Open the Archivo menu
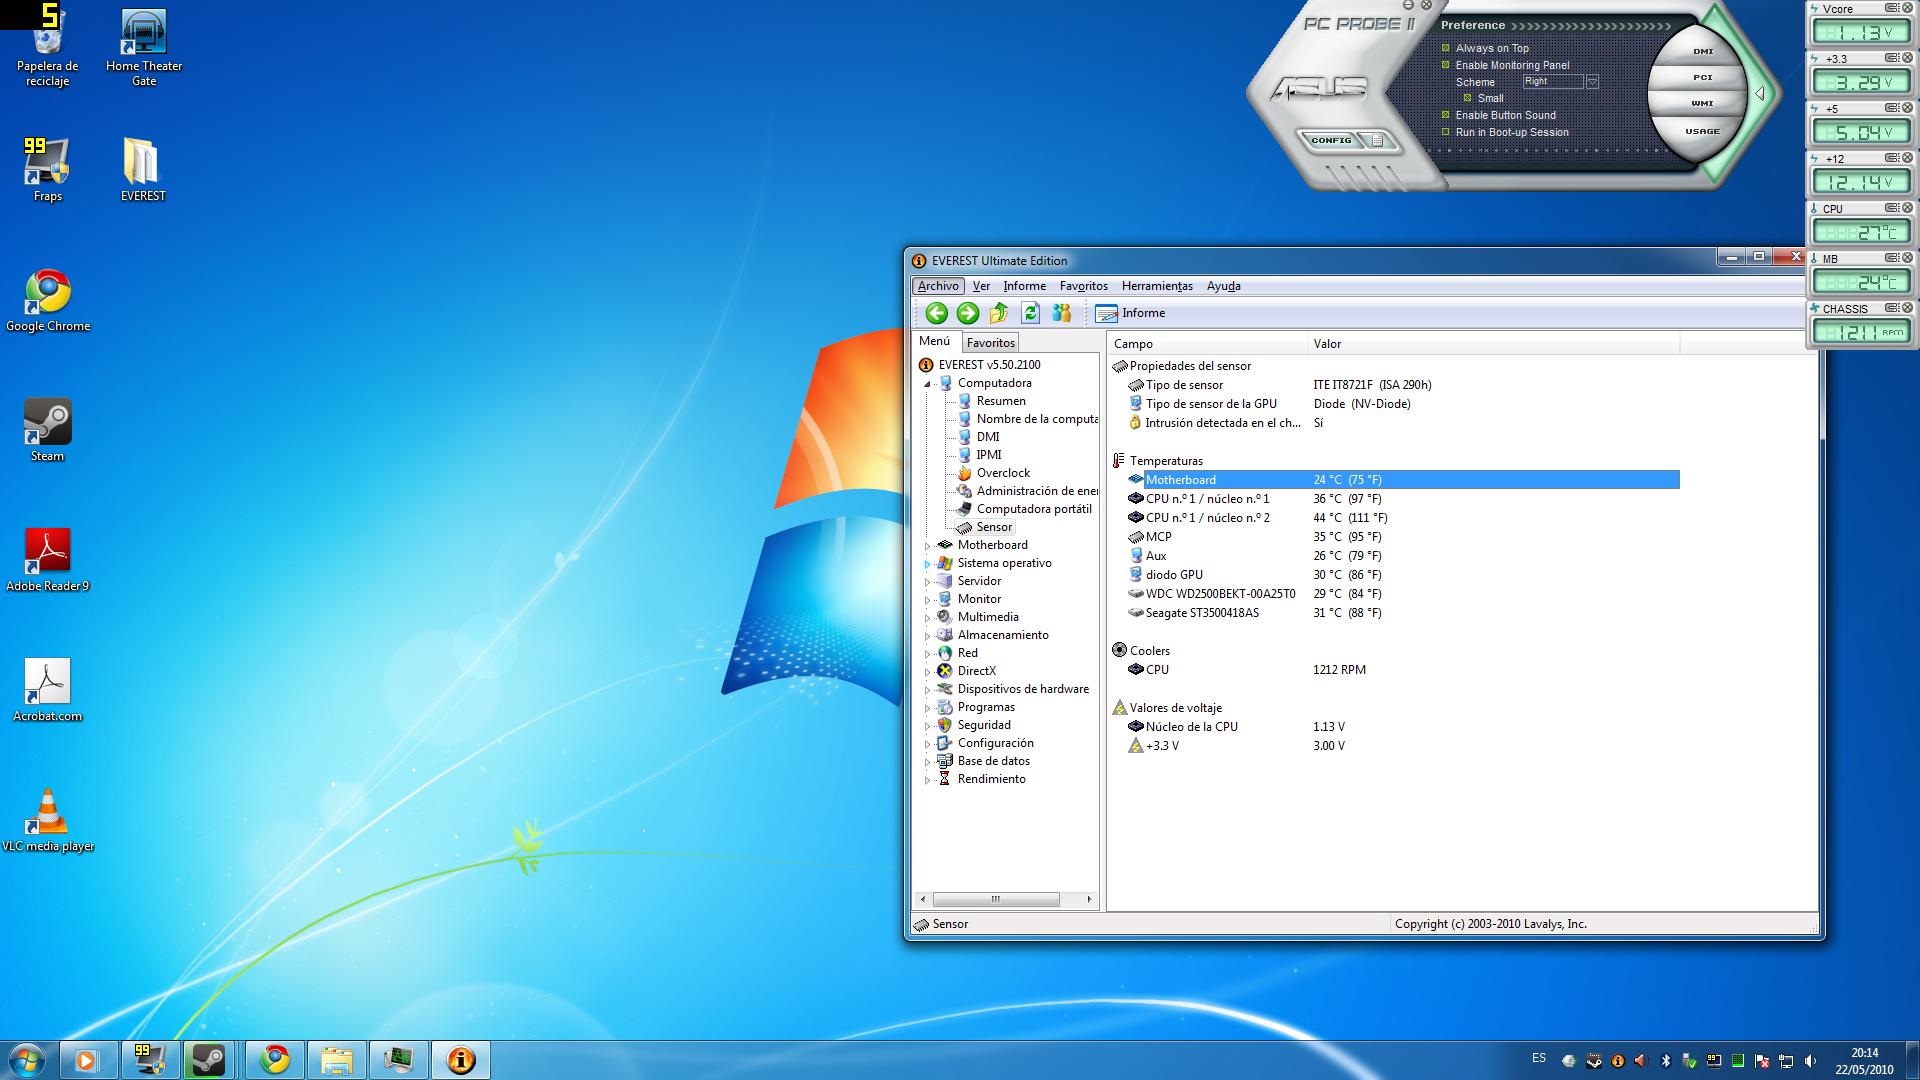 click(x=938, y=286)
